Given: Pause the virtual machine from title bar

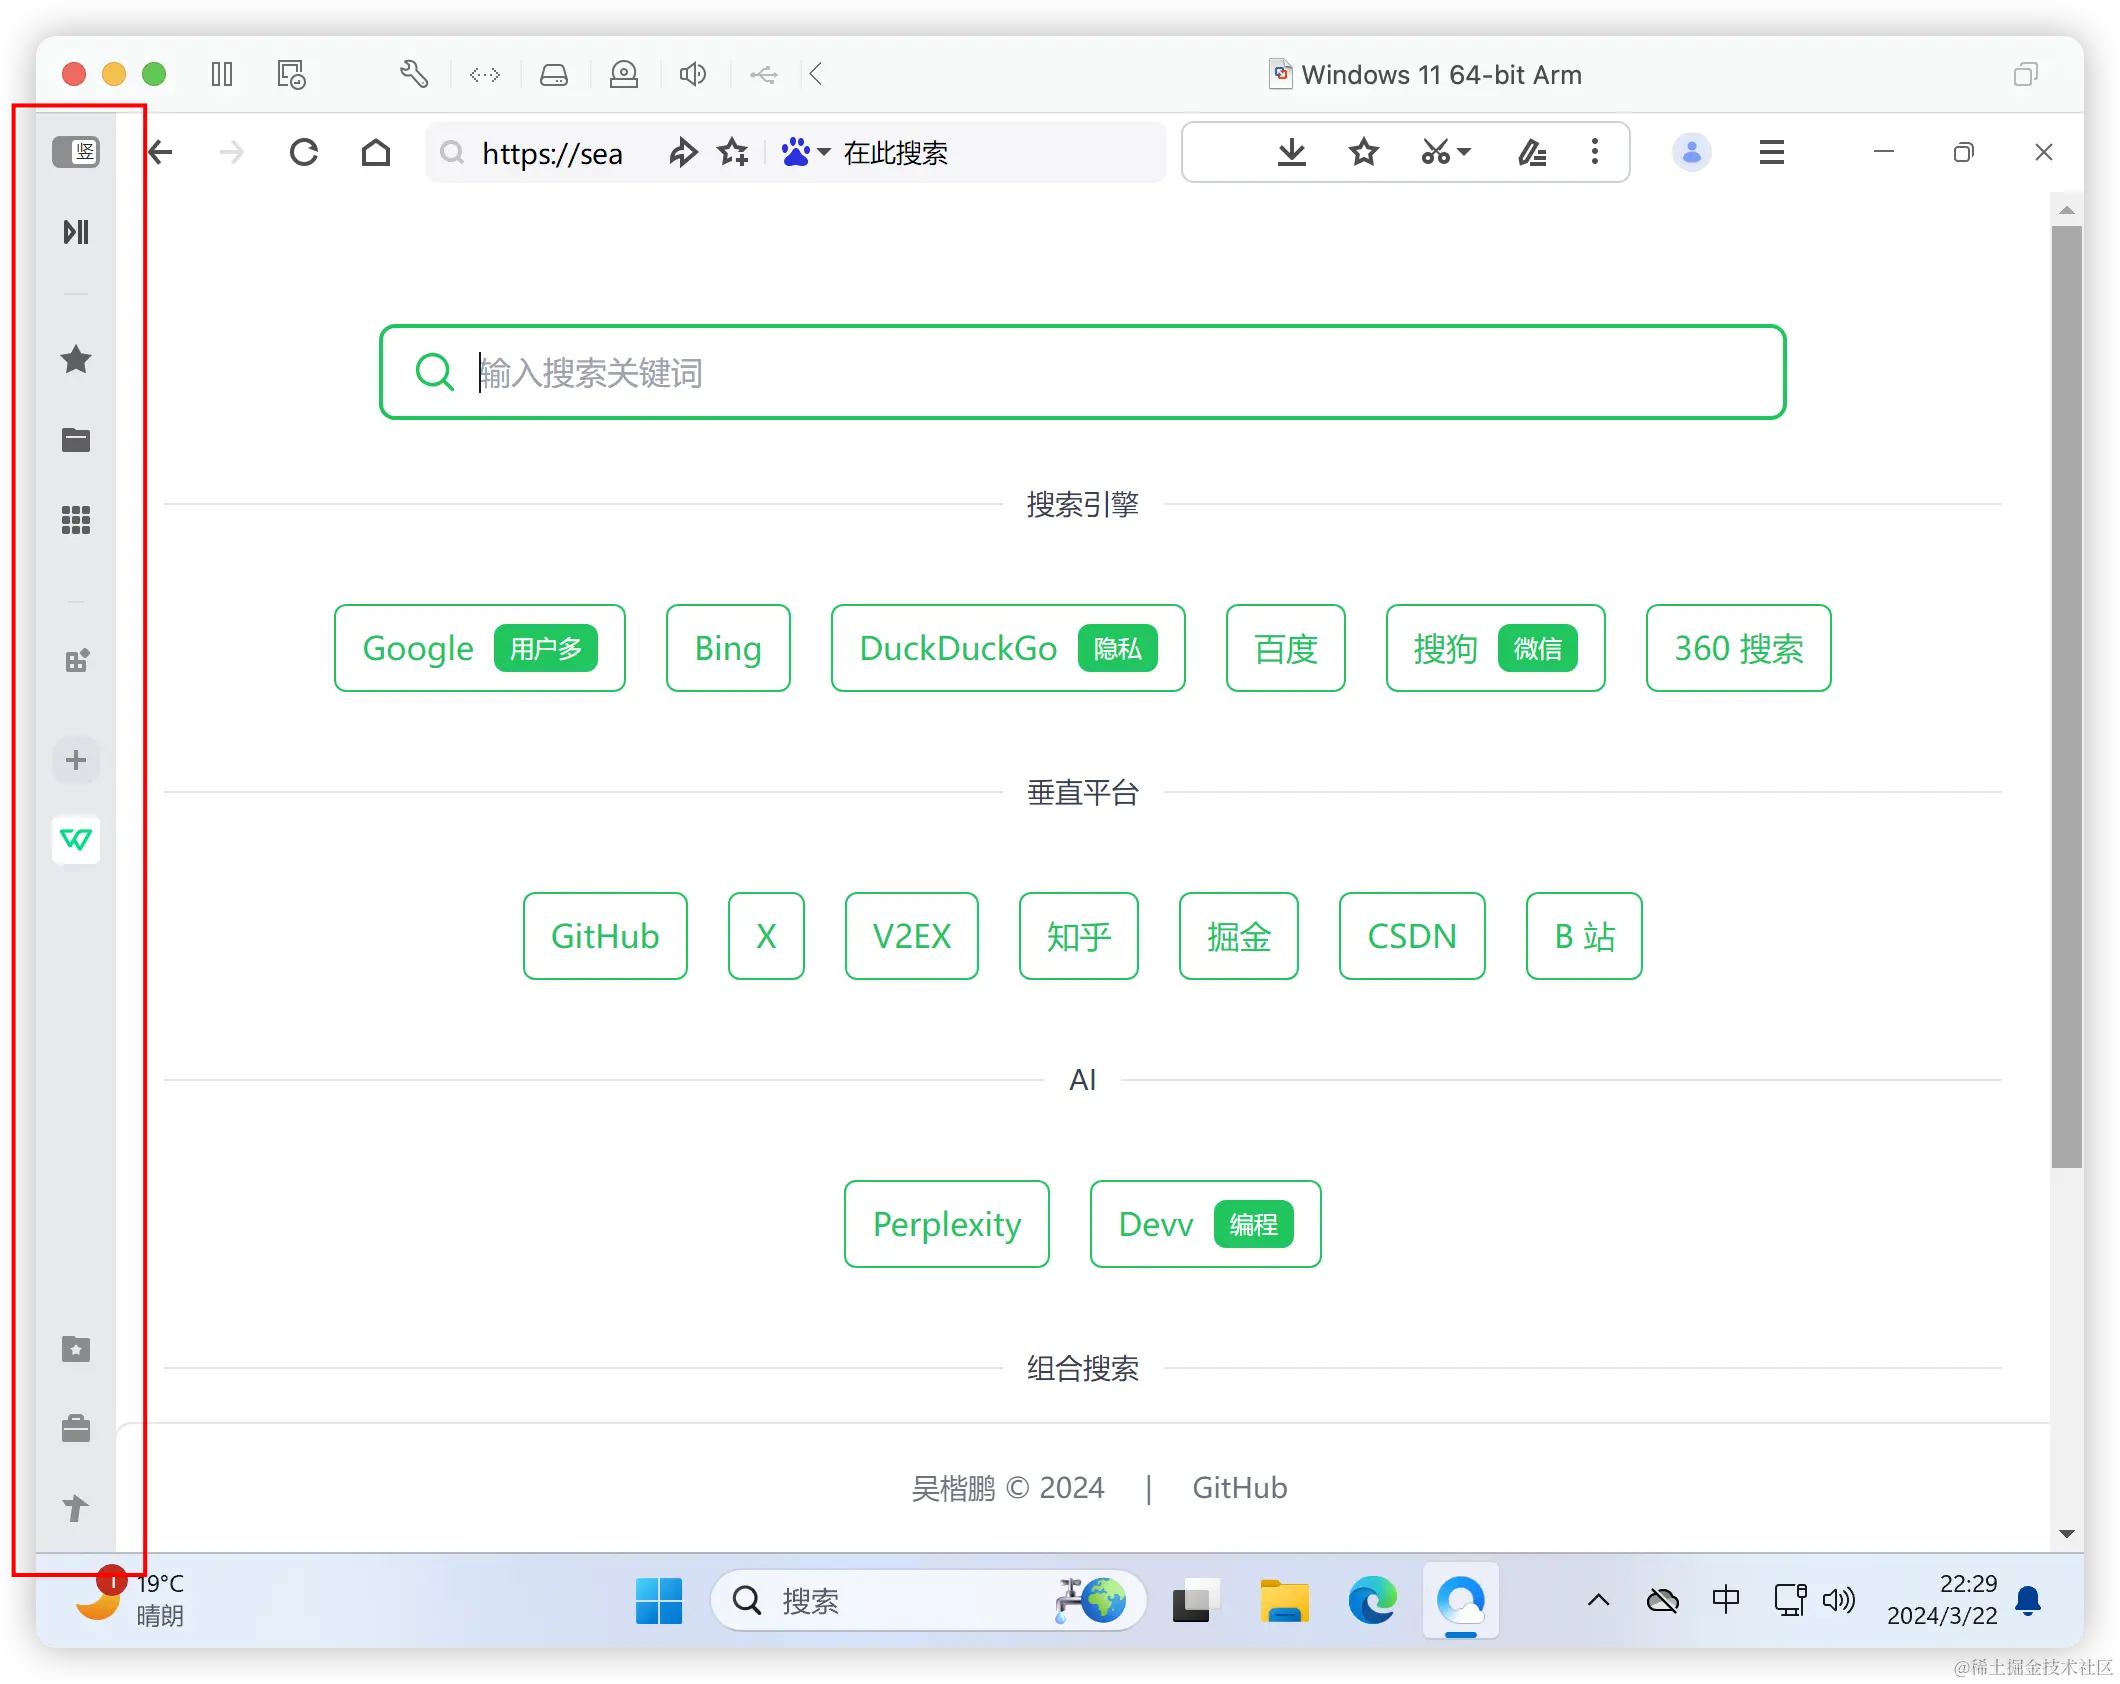Looking at the screenshot, I should [222, 74].
